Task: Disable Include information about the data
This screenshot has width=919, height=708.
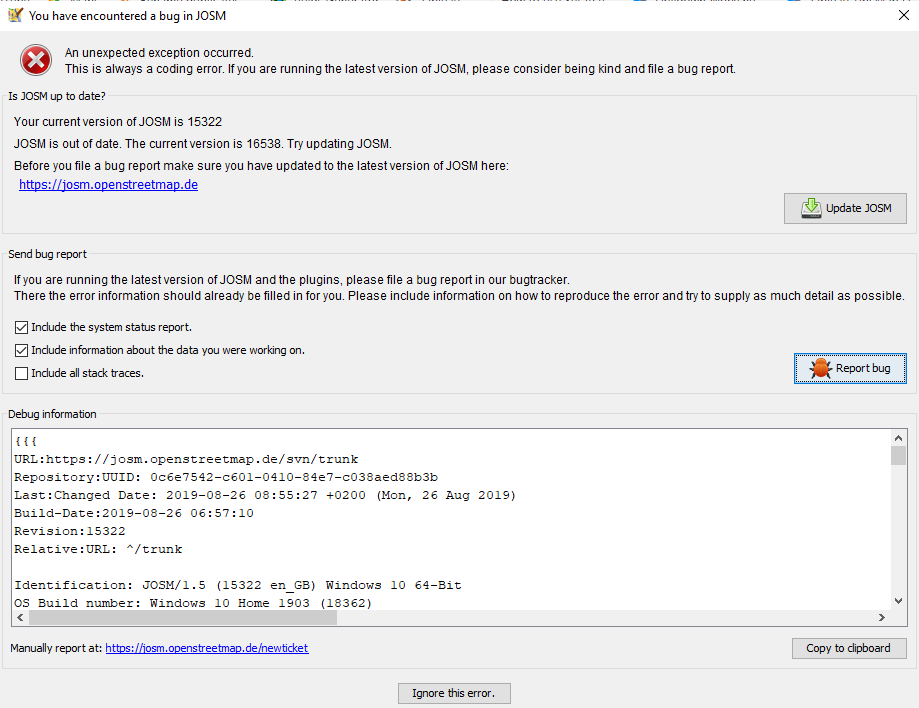Action: [22, 350]
